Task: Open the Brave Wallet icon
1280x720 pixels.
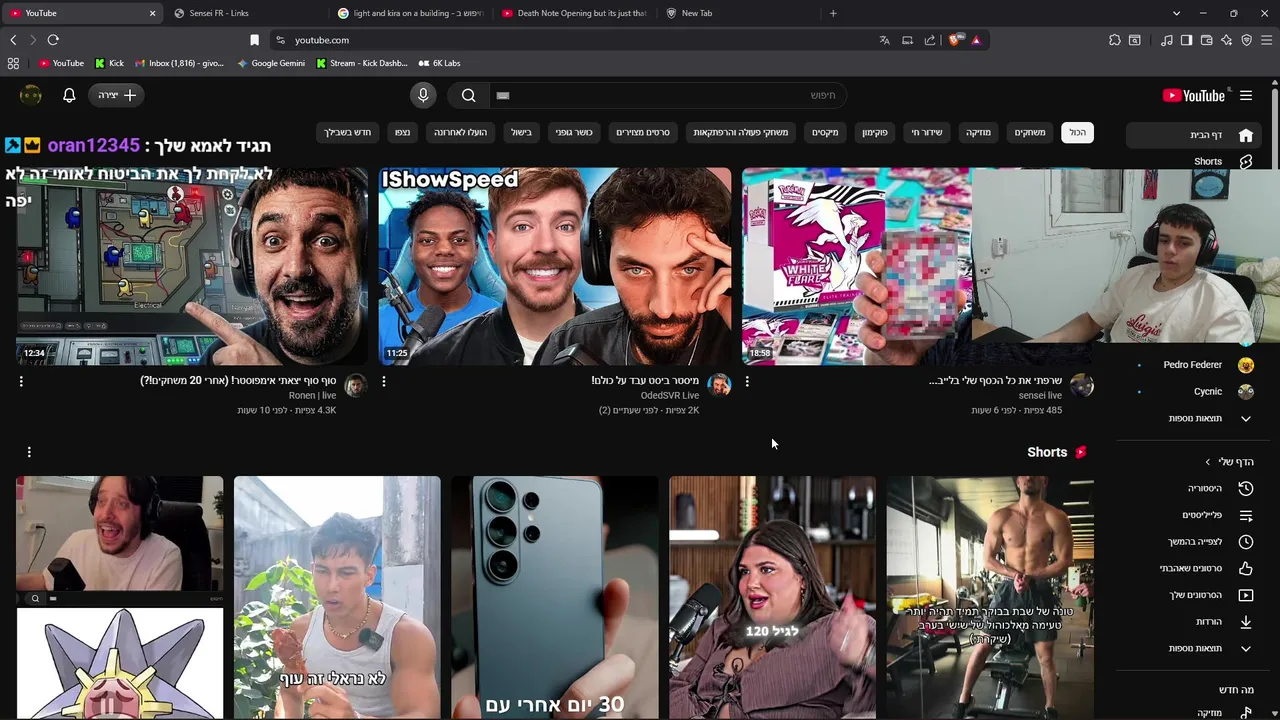Action: (1206, 40)
